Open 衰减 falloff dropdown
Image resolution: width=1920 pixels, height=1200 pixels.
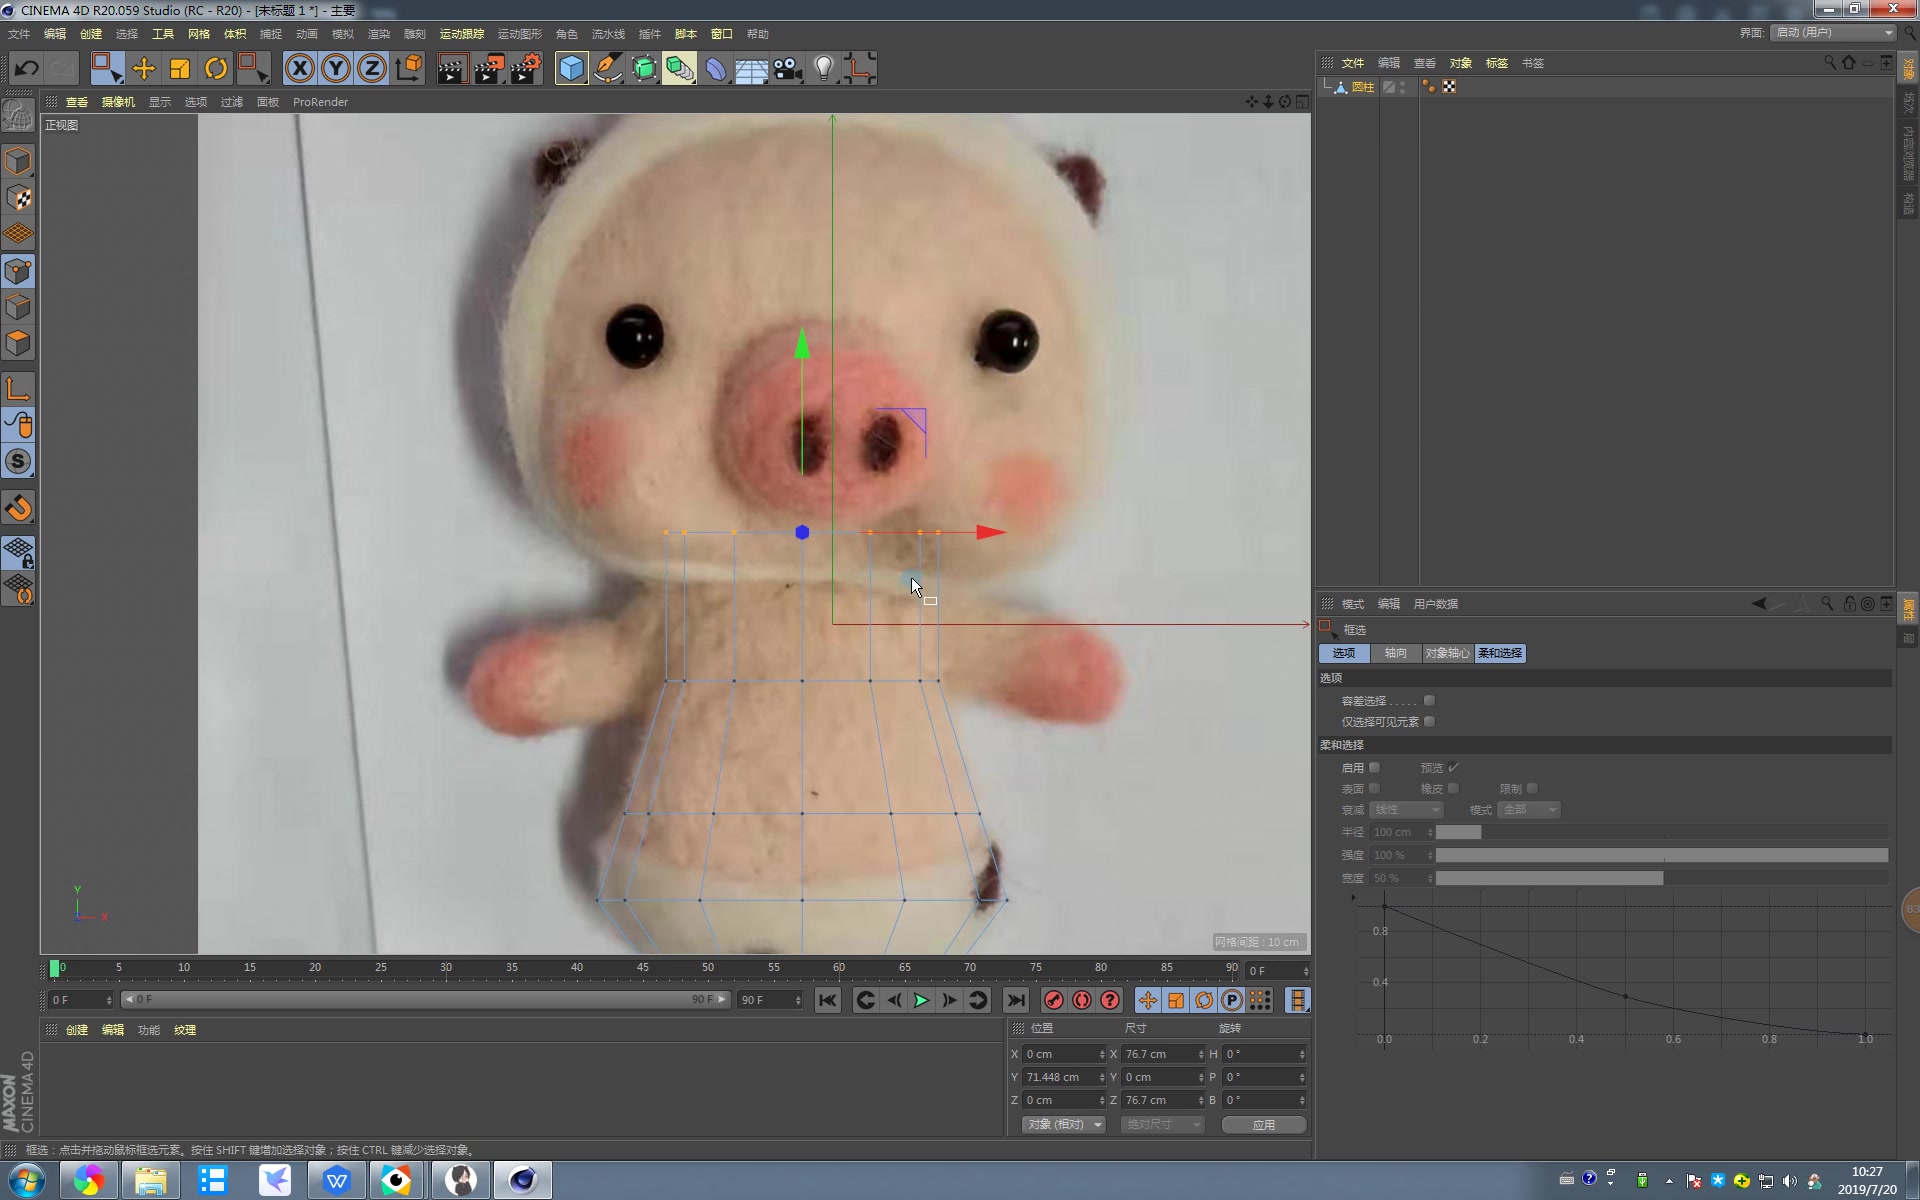1407,810
